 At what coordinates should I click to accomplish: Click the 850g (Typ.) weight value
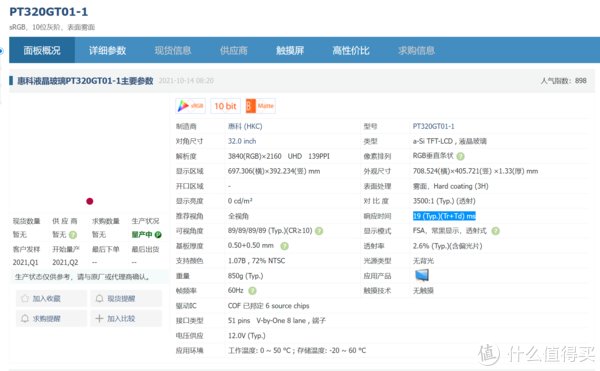pos(245,276)
